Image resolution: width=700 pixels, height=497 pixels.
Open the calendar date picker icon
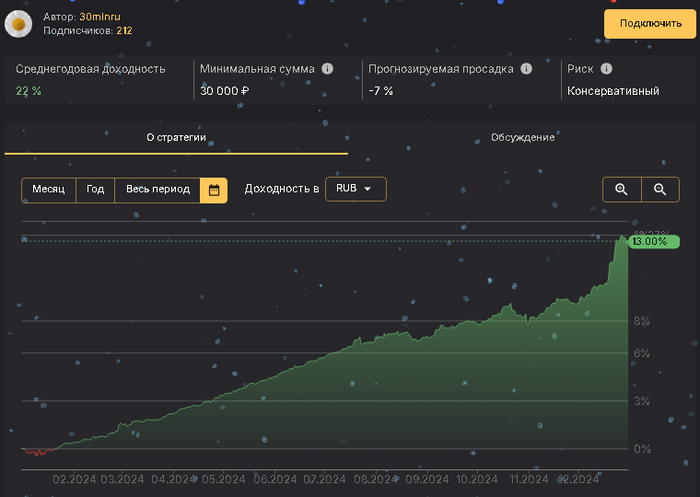[213, 189]
